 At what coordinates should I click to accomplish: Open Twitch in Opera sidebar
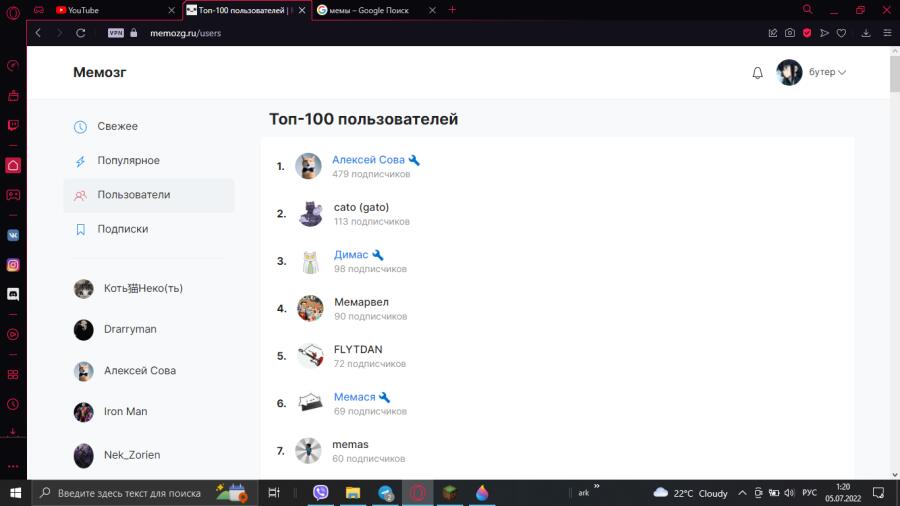tap(13, 125)
